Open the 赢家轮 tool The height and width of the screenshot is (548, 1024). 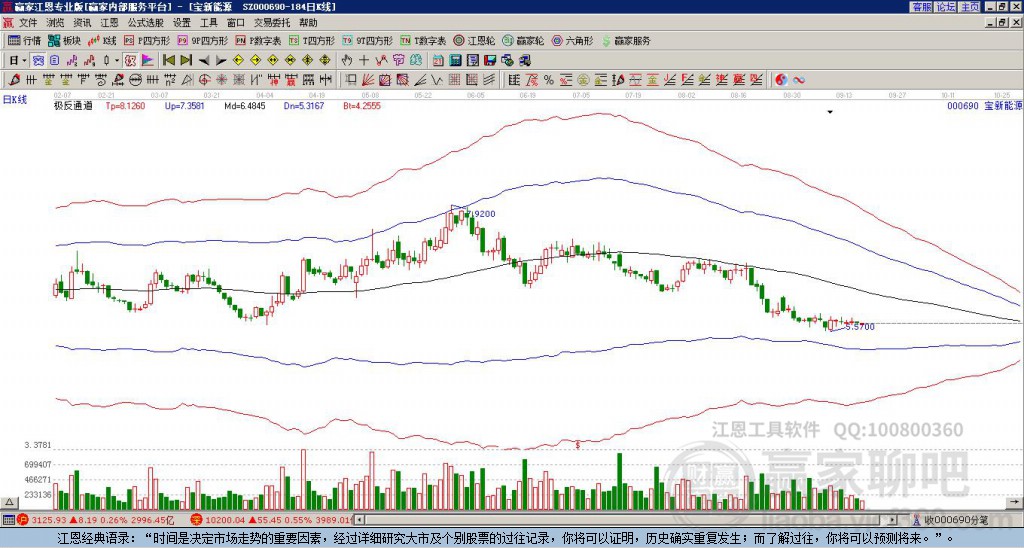click(523, 40)
